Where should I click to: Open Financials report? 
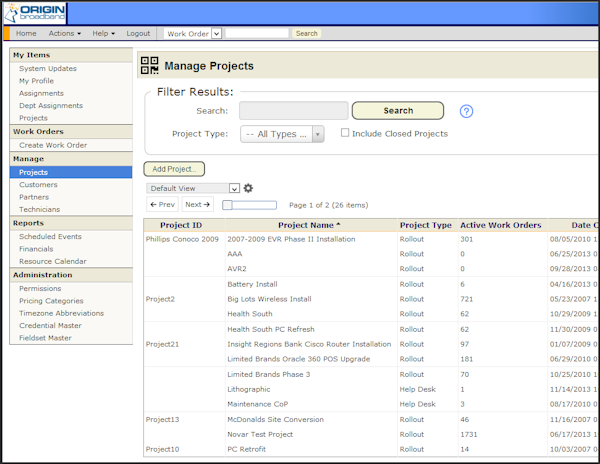[x=36, y=249]
